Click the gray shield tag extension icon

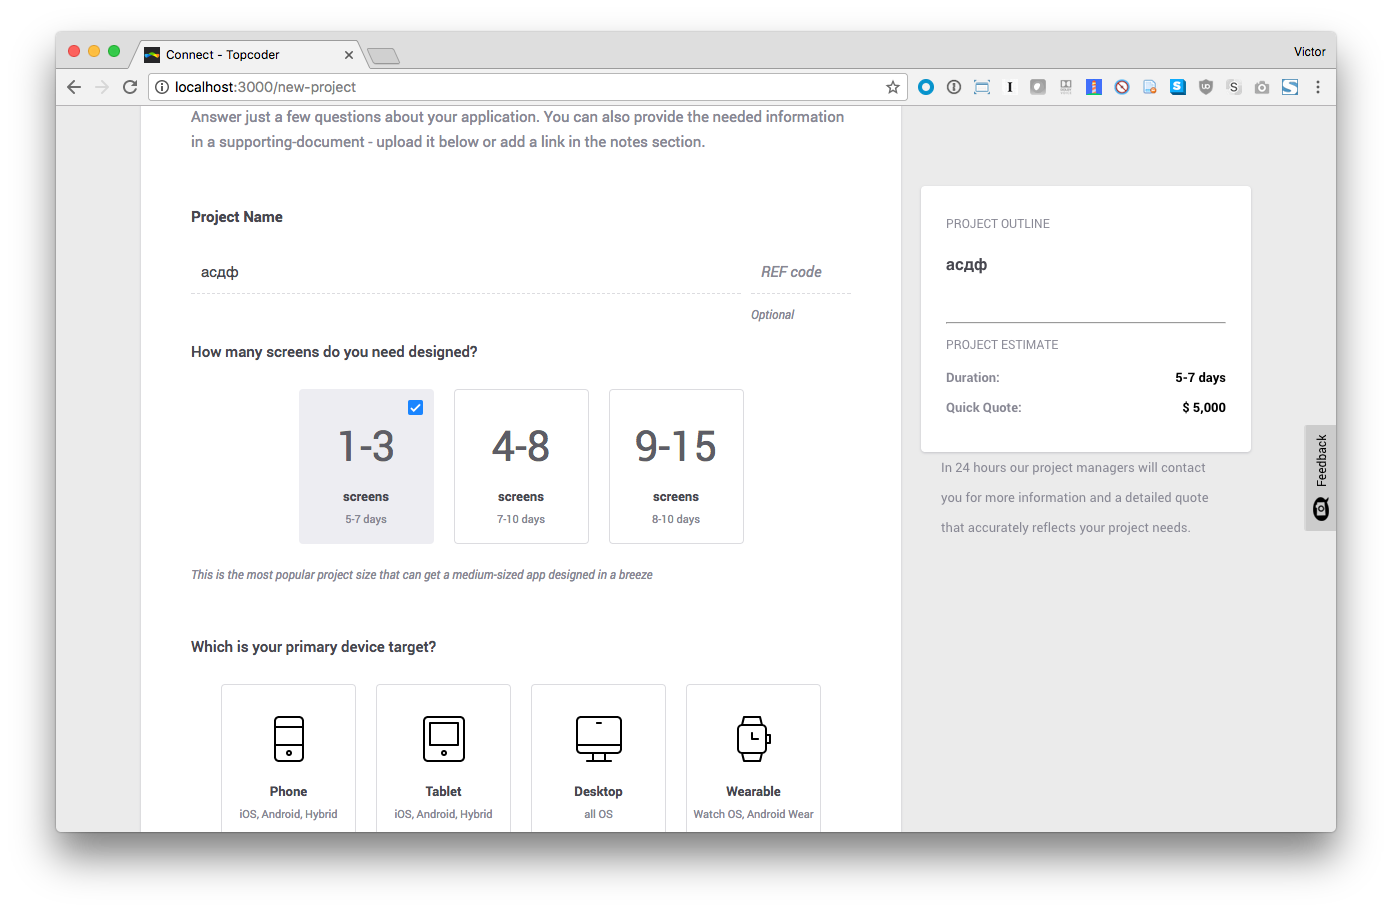point(1038,87)
